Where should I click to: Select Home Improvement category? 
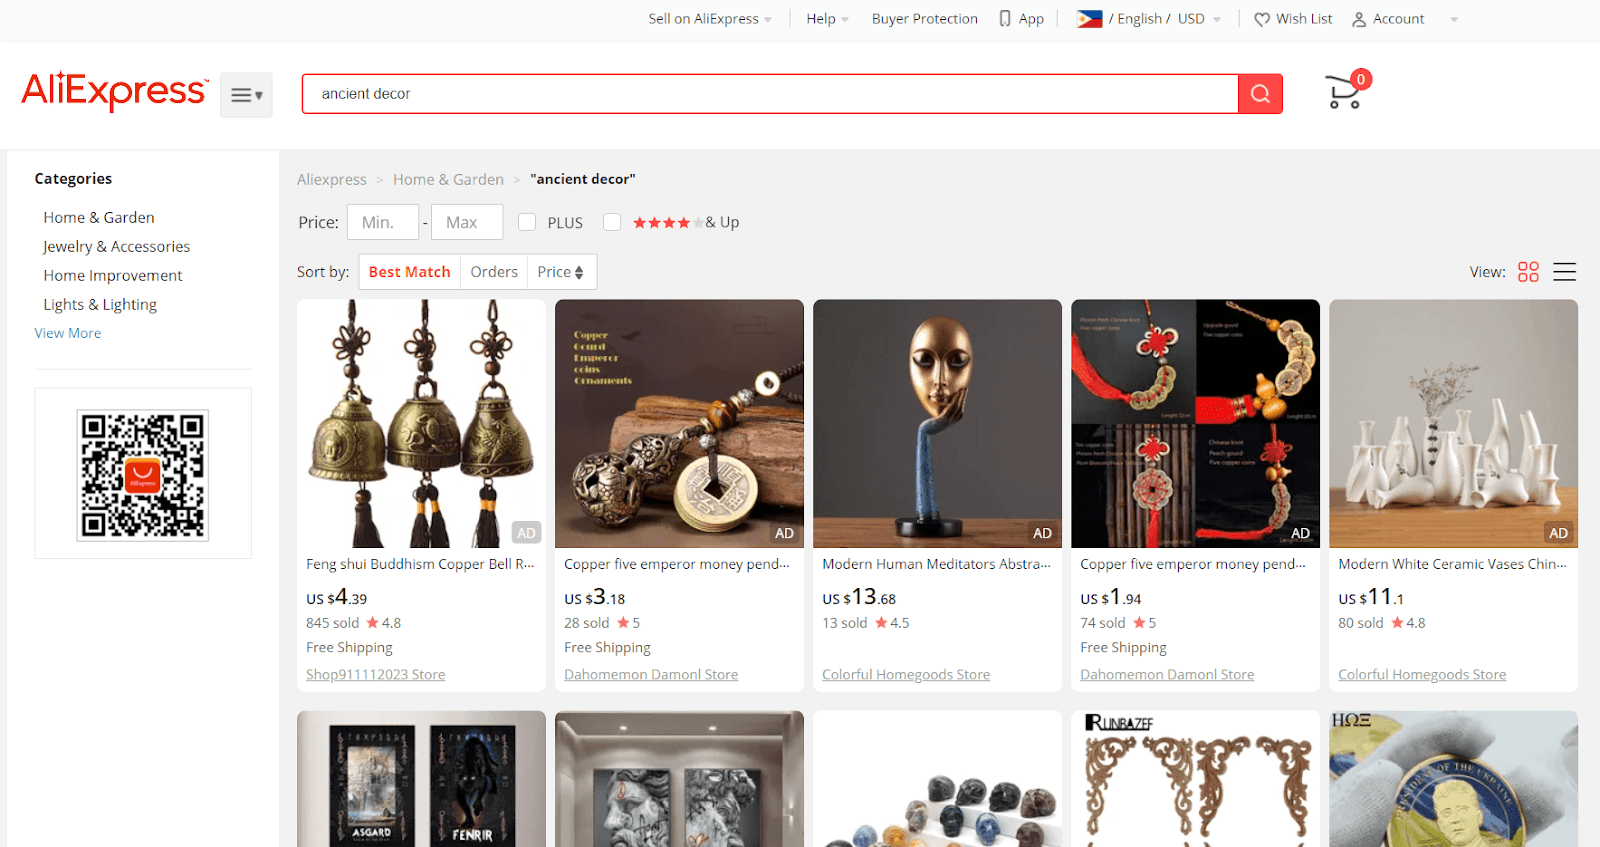(113, 275)
